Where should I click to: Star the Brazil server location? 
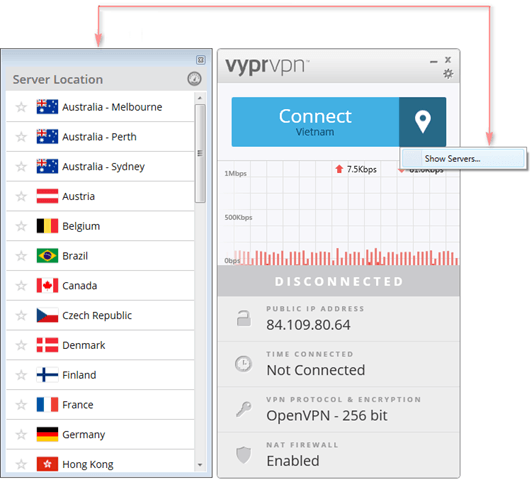click(x=21, y=256)
